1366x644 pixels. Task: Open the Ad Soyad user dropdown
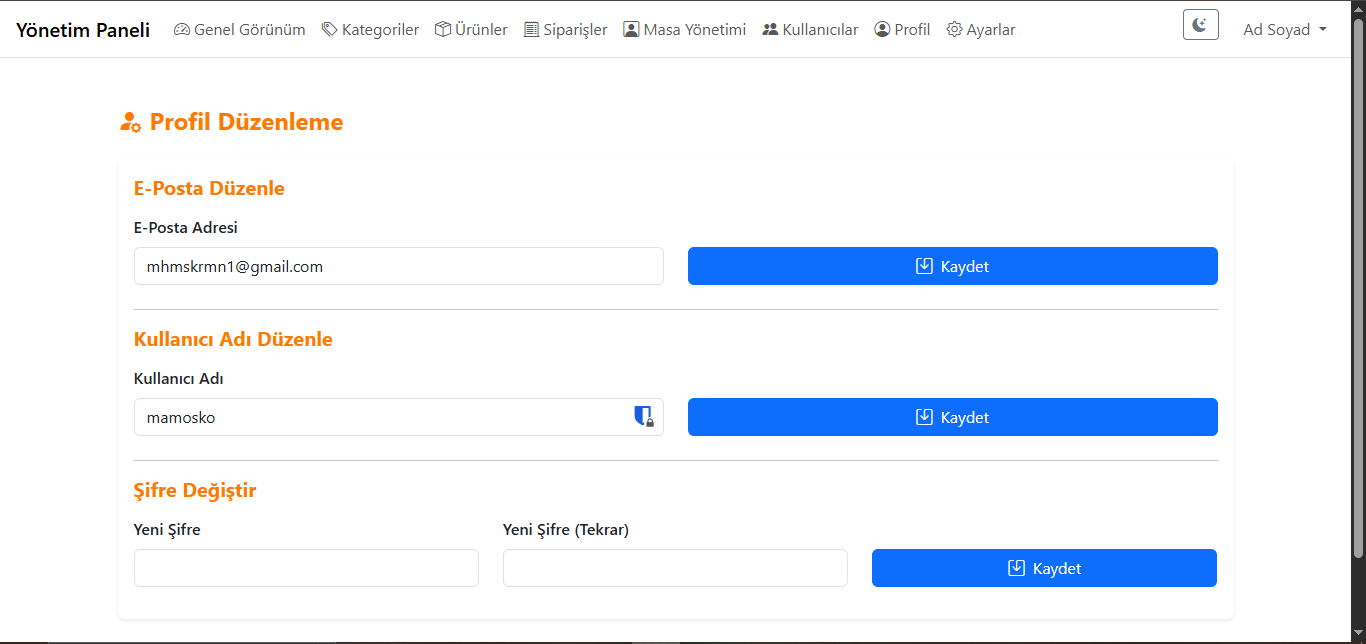tap(1284, 30)
